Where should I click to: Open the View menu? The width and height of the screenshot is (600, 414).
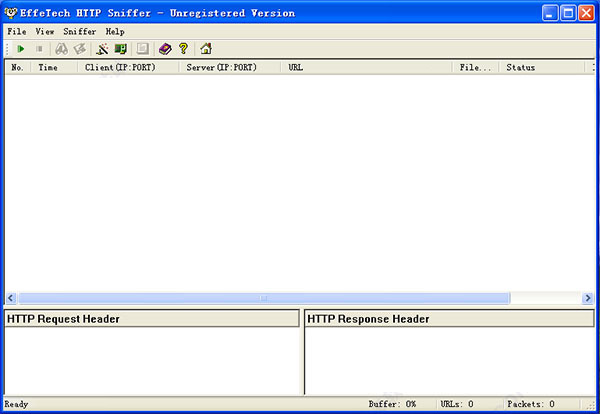point(45,31)
